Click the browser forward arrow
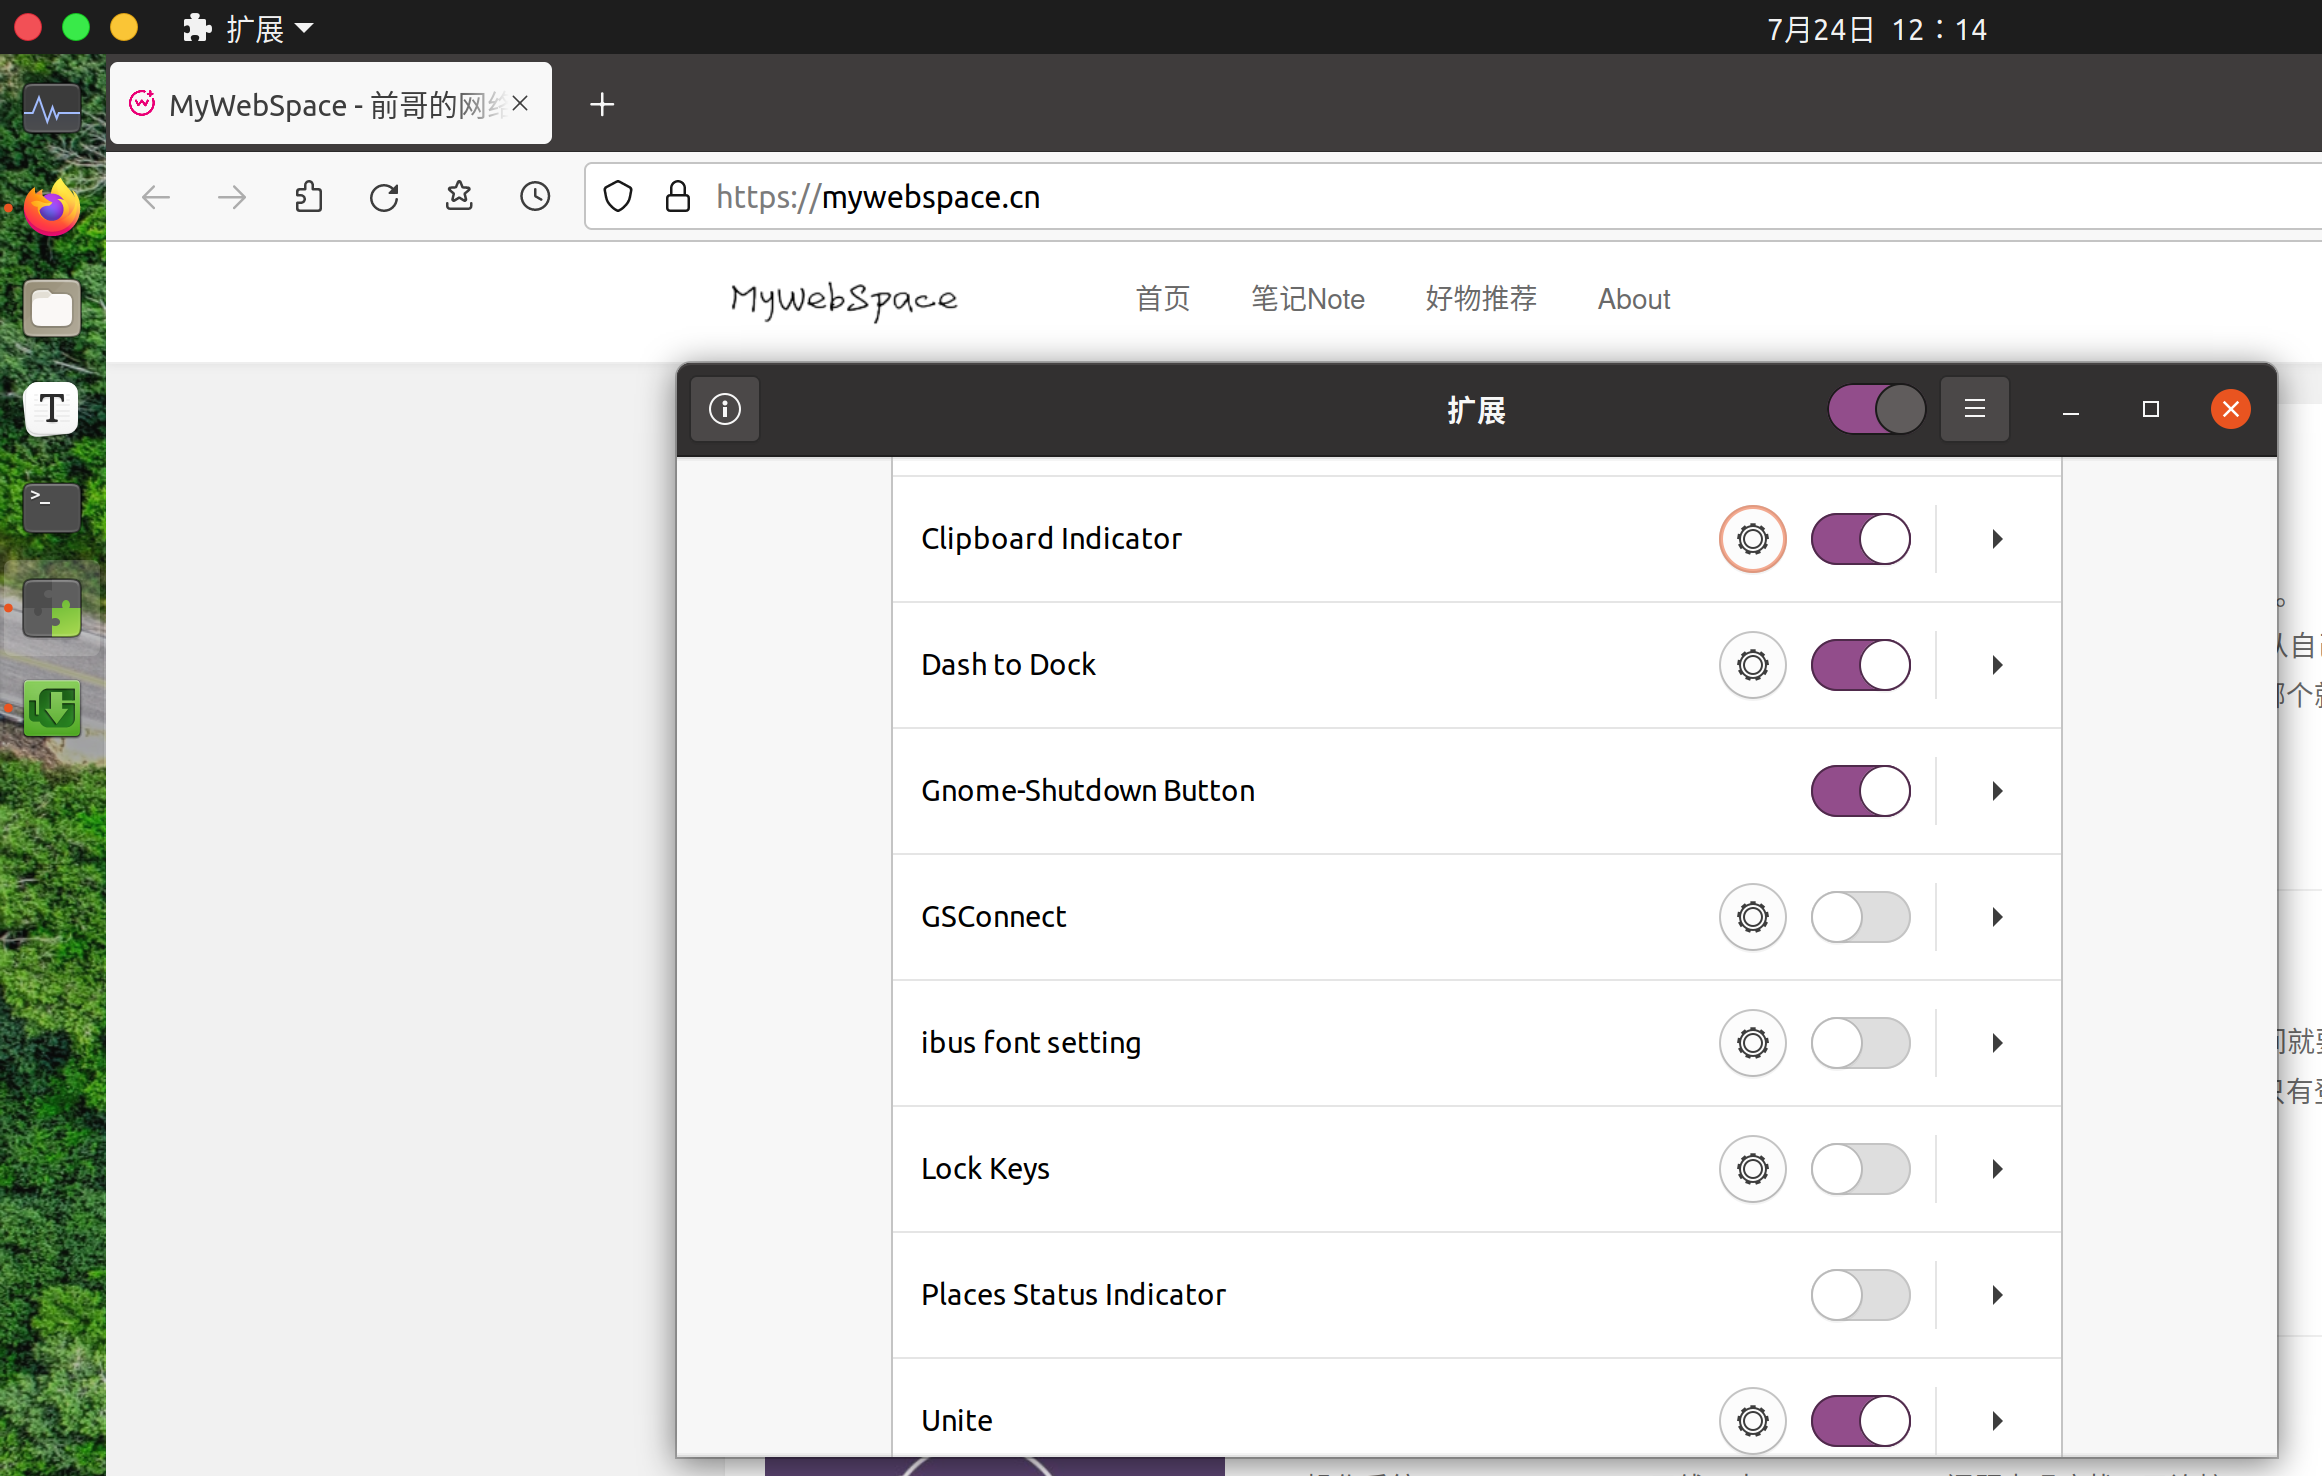This screenshot has height=1476, width=2322. pyautogui.click(x=231, y=197)
